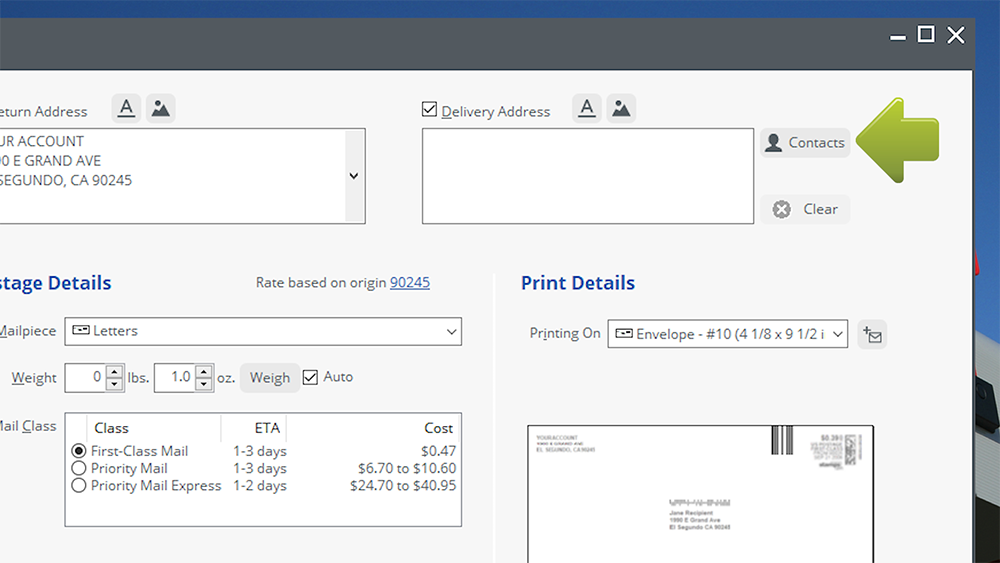The width and height of the screenshot is (1000, 563).
Task: Select Priority Mail Express option
Action: click(x=78, y=485)
